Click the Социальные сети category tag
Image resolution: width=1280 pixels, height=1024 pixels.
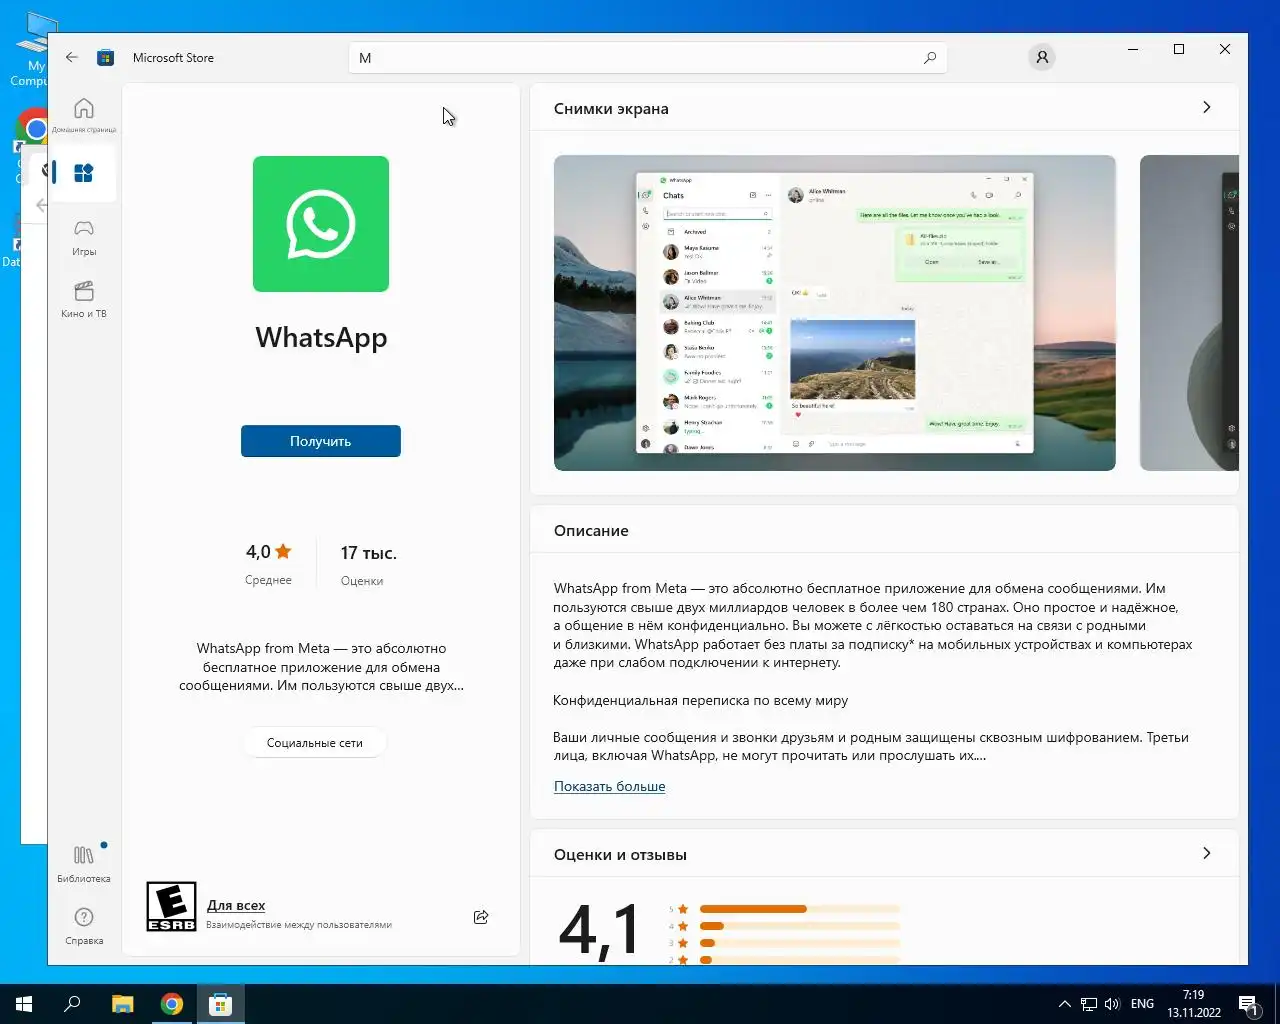pos(315,743)
